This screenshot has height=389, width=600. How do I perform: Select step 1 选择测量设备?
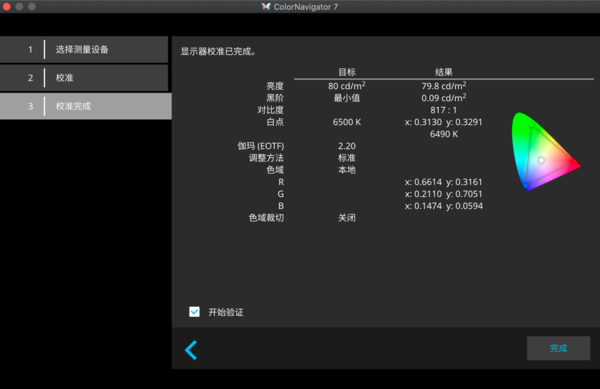(84, 49)
